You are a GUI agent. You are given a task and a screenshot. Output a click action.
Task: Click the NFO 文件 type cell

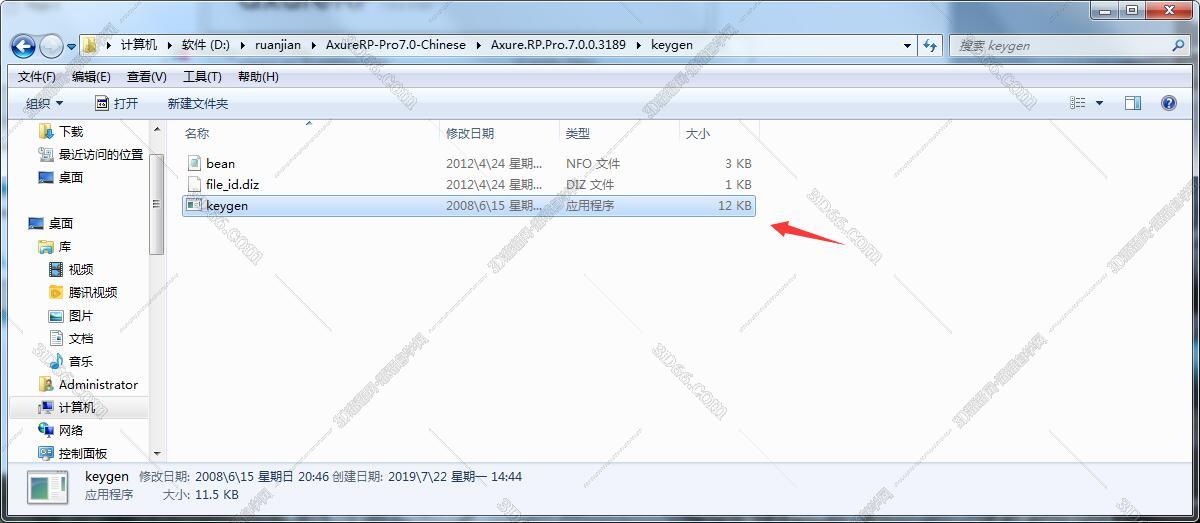[x=593, y=163]
